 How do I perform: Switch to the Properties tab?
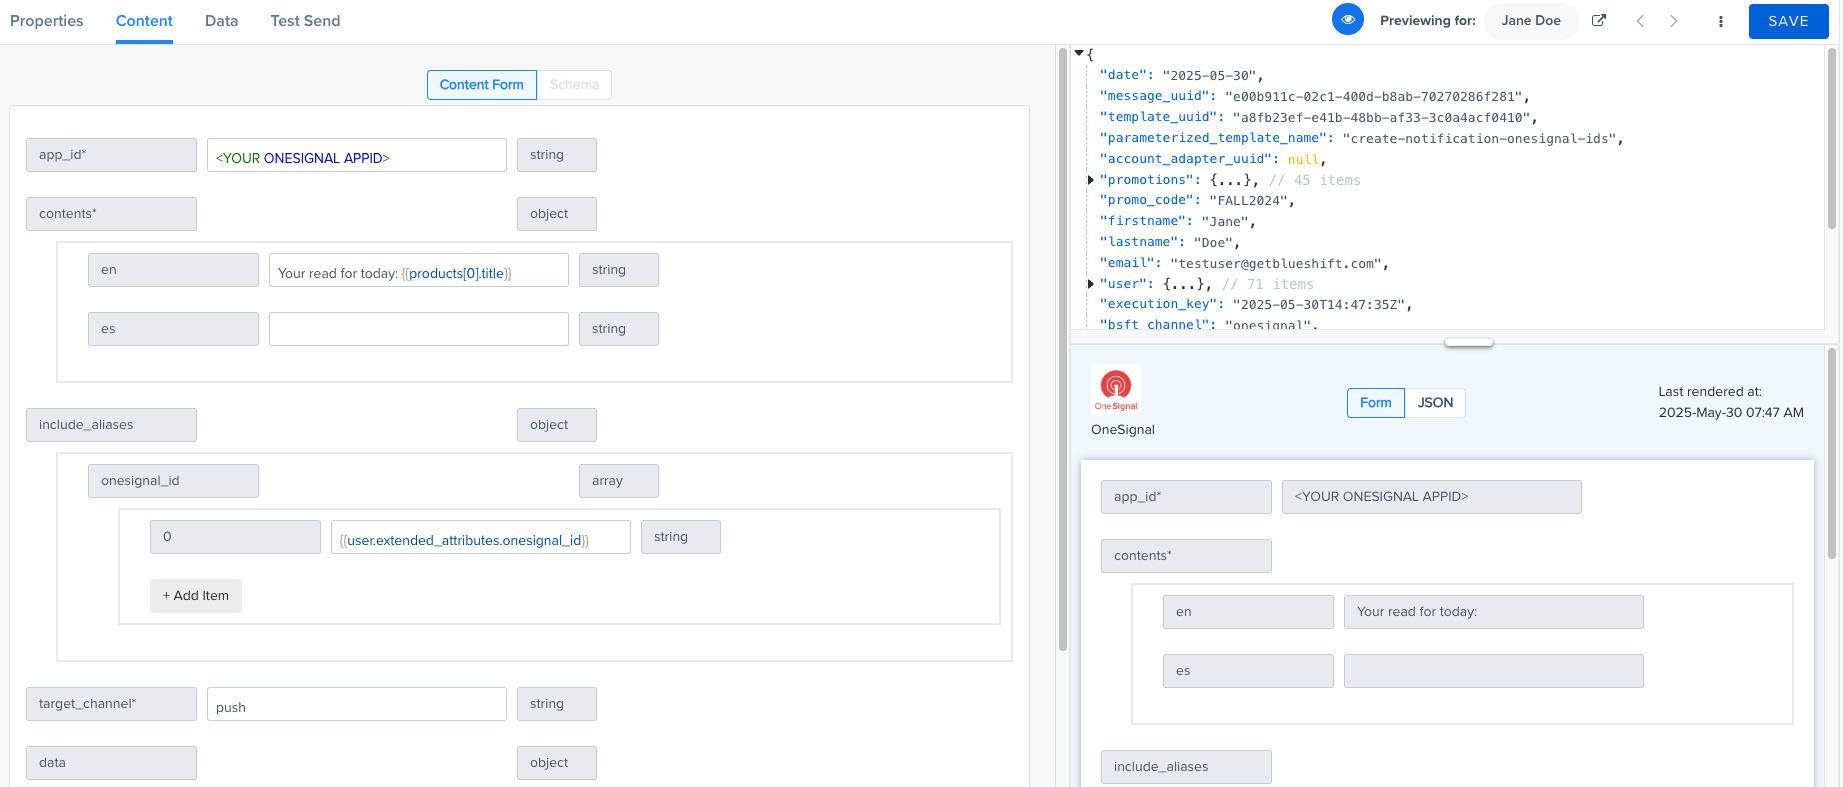coord(47,21)
